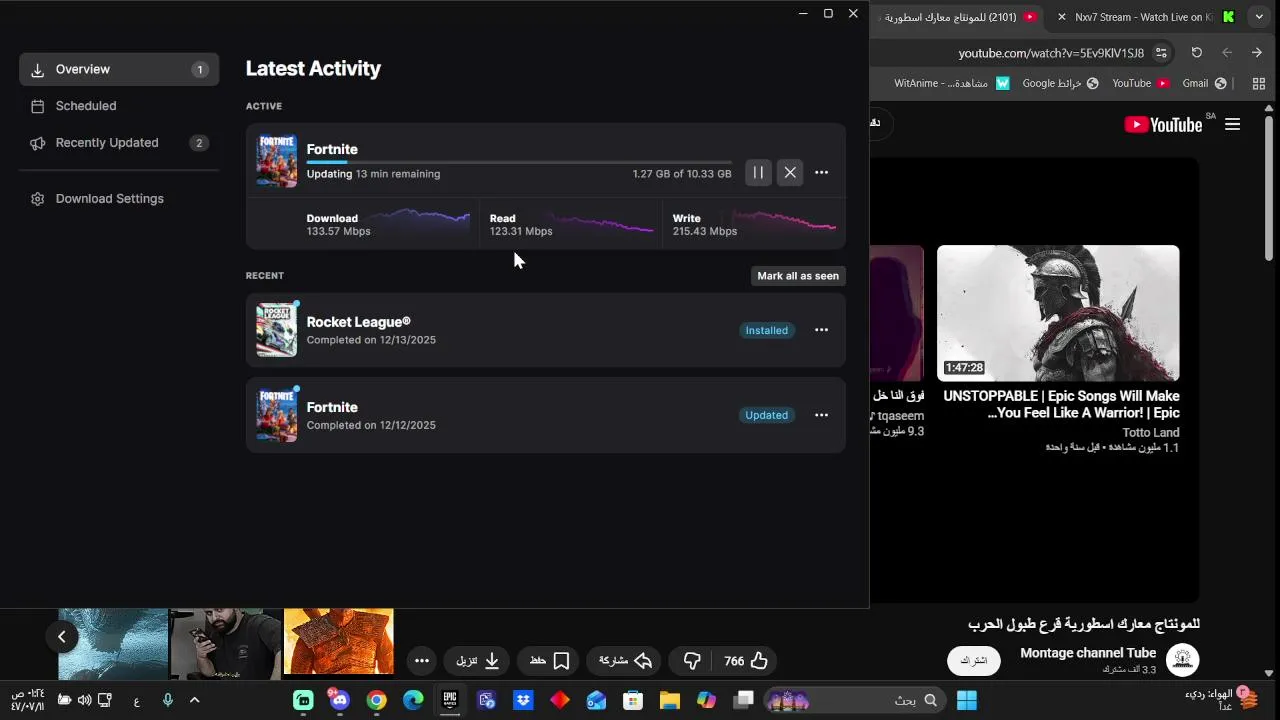Pause the Fortnite update download
This screenshot has height=720, width=1280.
[758, 173]
